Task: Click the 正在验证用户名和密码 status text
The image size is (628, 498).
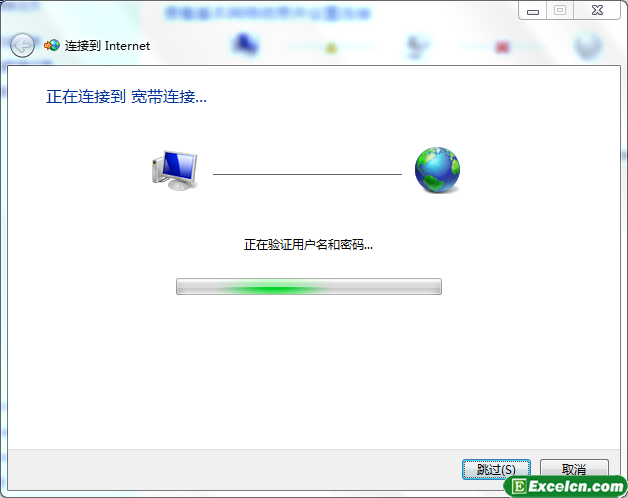Action: 308,244
